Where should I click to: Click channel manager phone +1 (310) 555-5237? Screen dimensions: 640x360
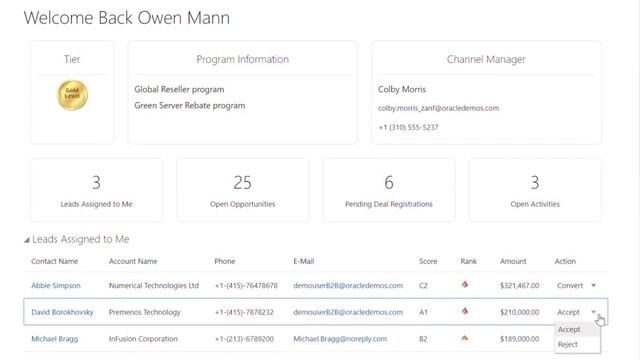click(408, 127)
